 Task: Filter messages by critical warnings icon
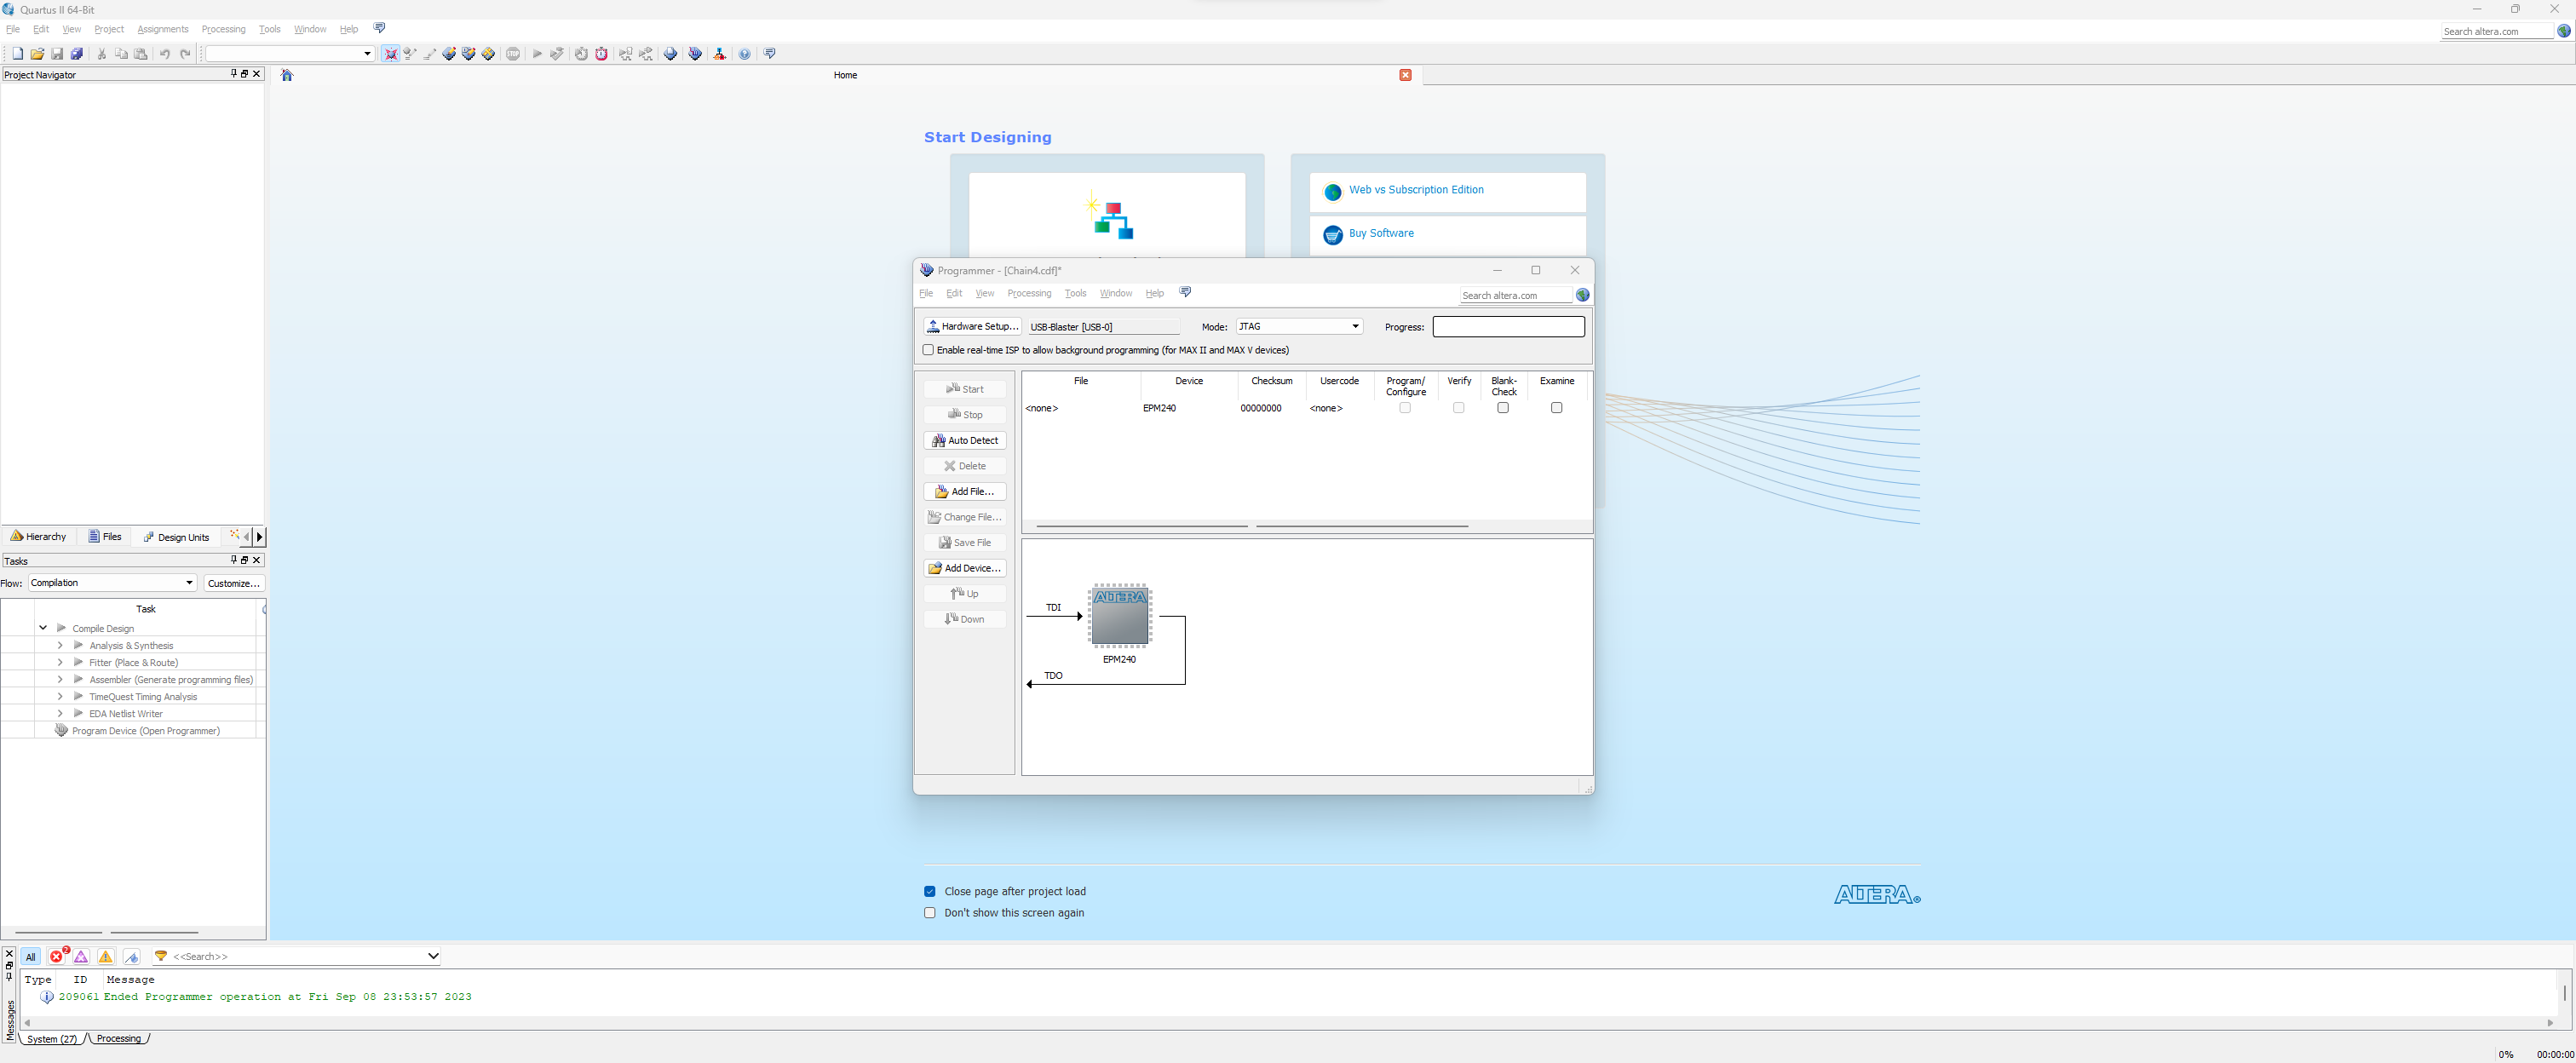pyautogui.click(x=82, y=956)
